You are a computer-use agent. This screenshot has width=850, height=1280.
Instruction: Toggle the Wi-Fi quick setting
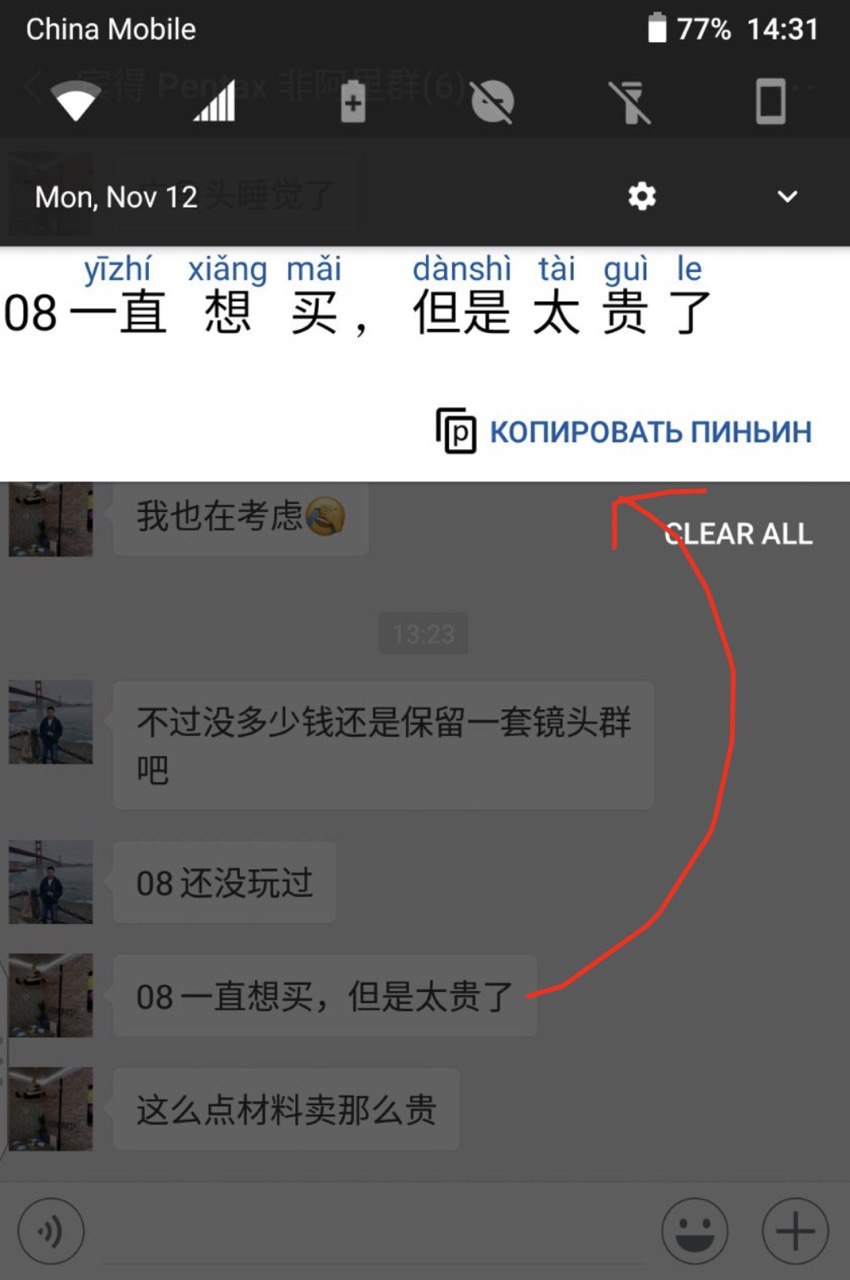click(x=77, y=101)
